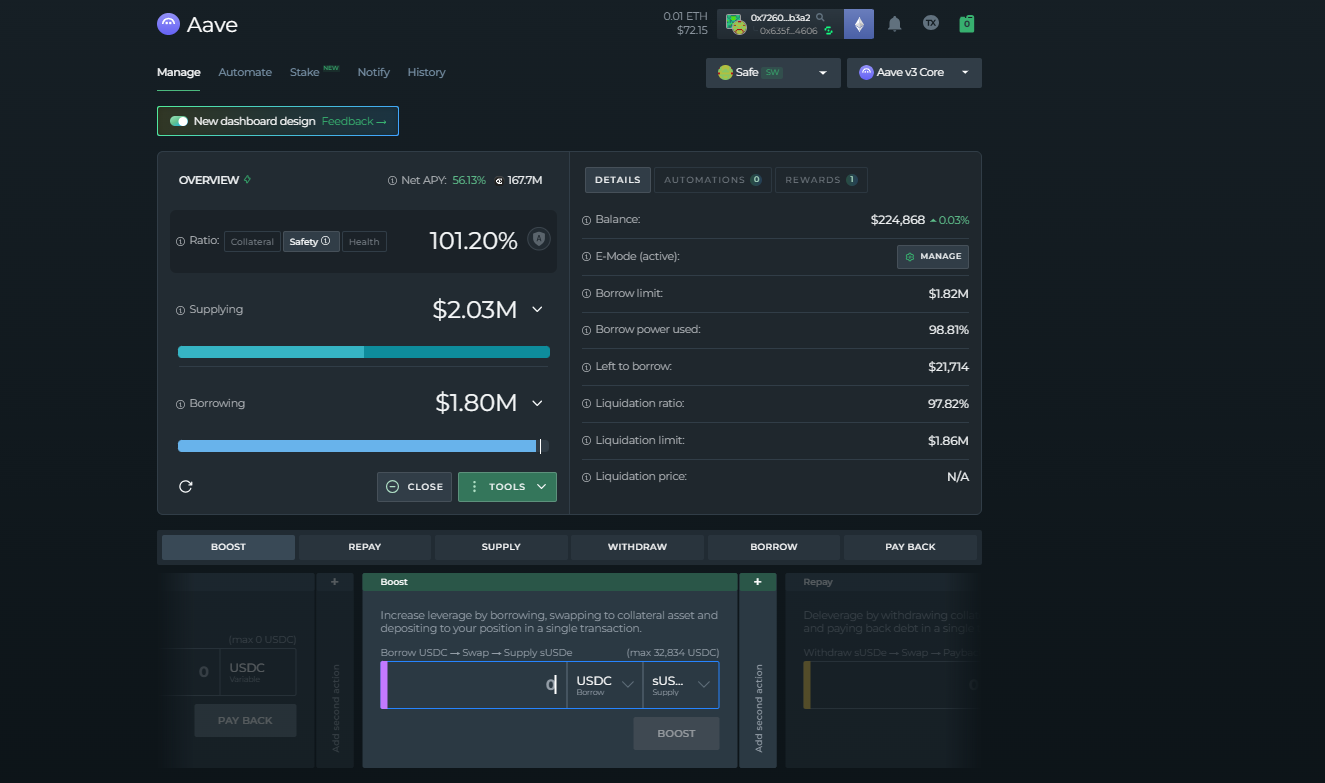Select the Collateral ratio option
Screen dimensions: 1325x783
click(252, 241)
